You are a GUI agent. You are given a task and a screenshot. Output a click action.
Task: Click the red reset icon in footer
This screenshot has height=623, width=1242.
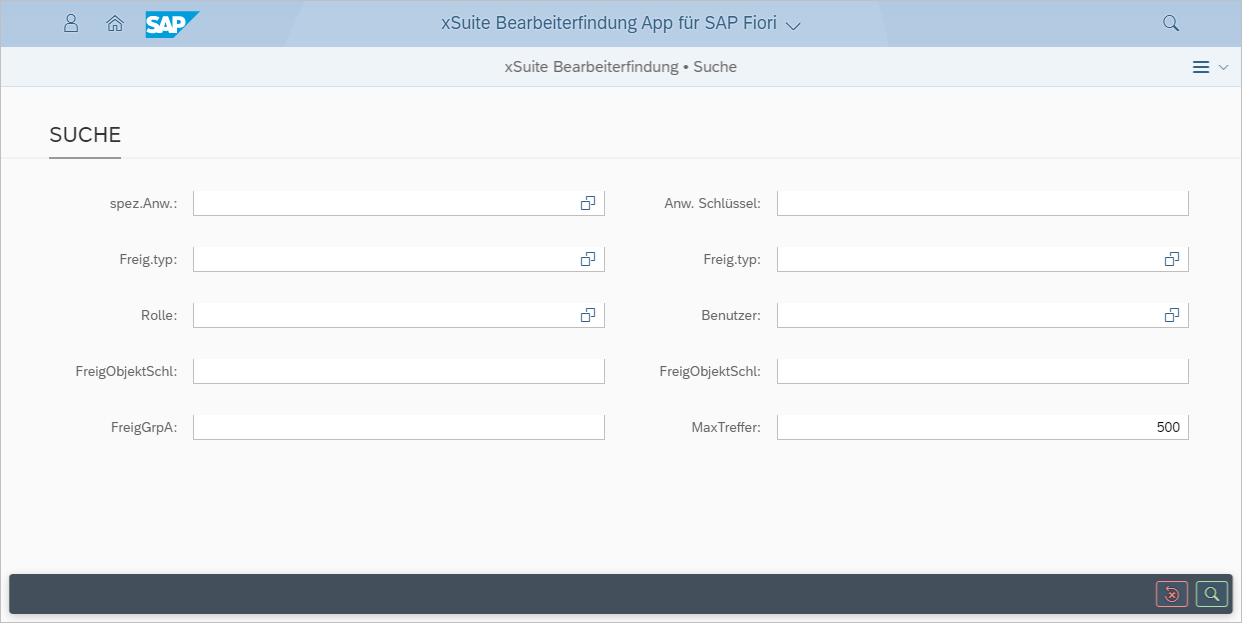[1172, 594]
